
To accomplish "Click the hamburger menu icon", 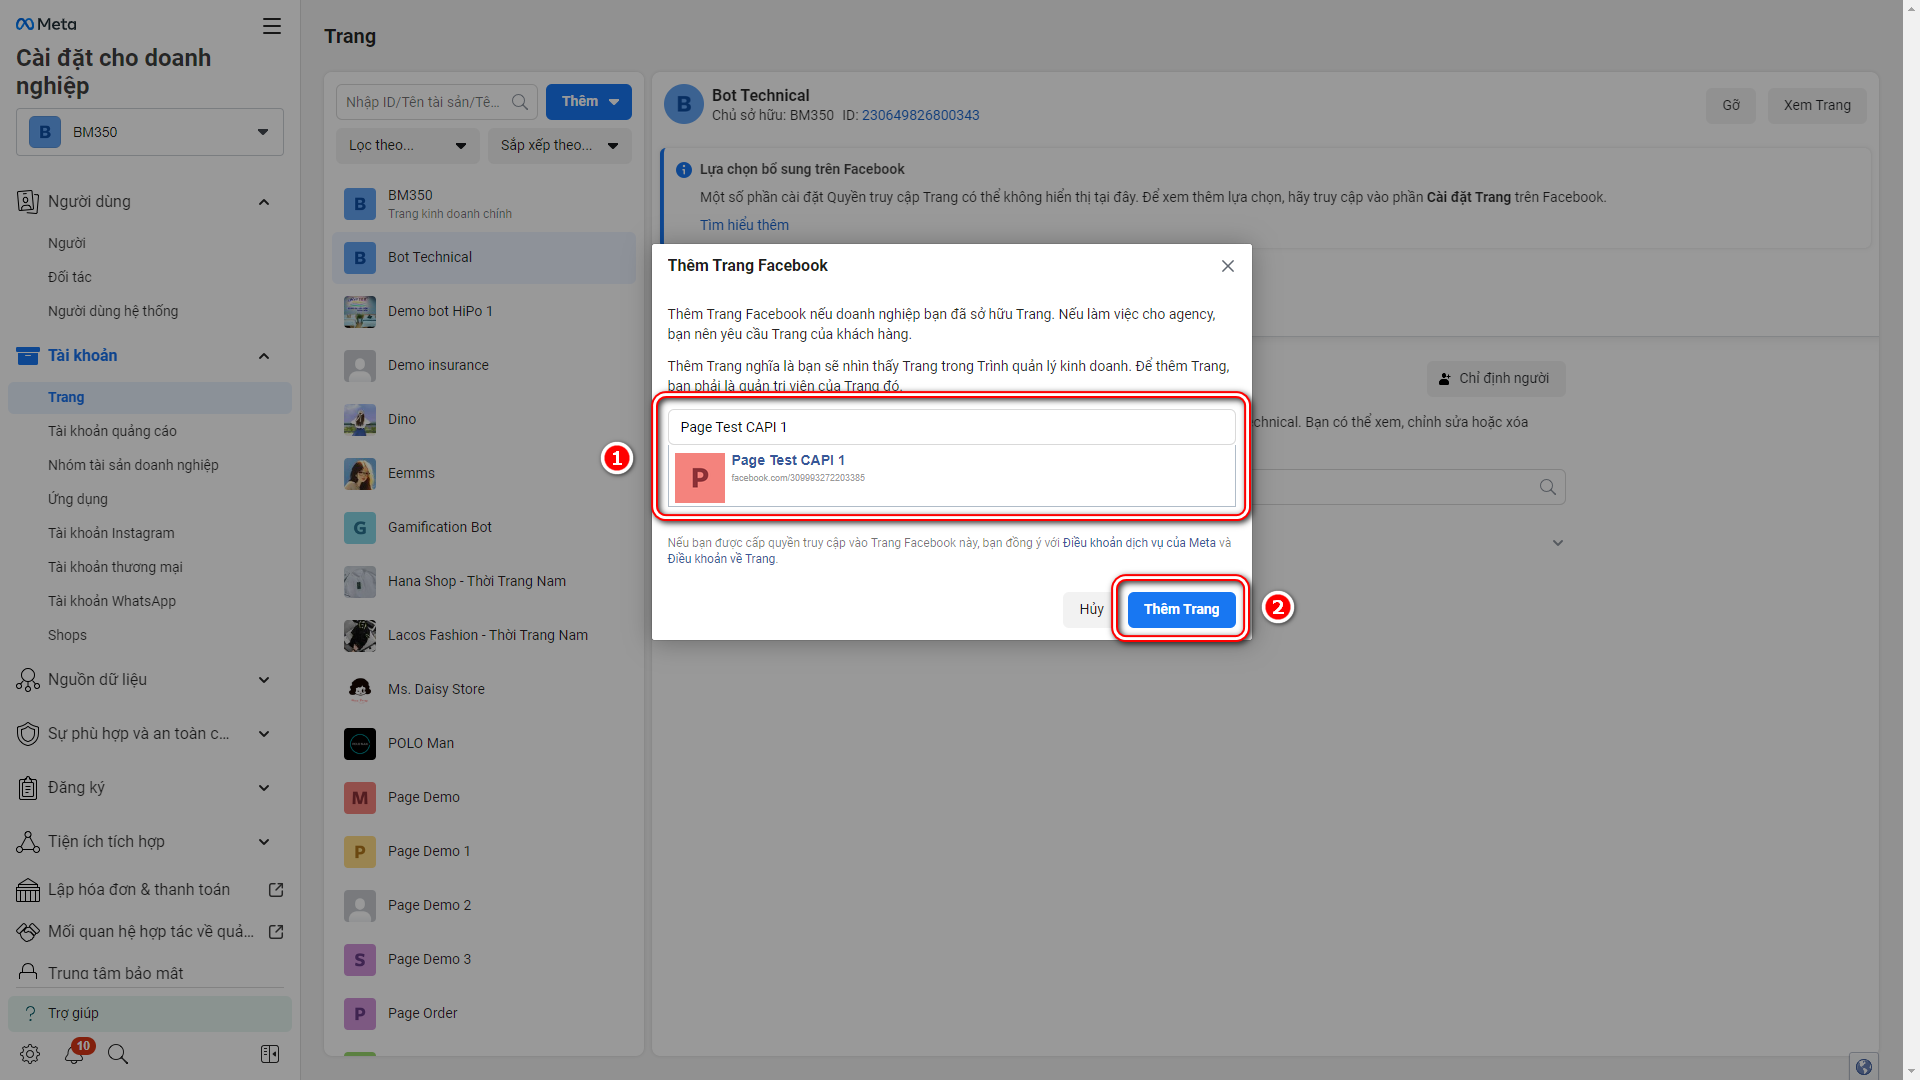I will [271, 26].
